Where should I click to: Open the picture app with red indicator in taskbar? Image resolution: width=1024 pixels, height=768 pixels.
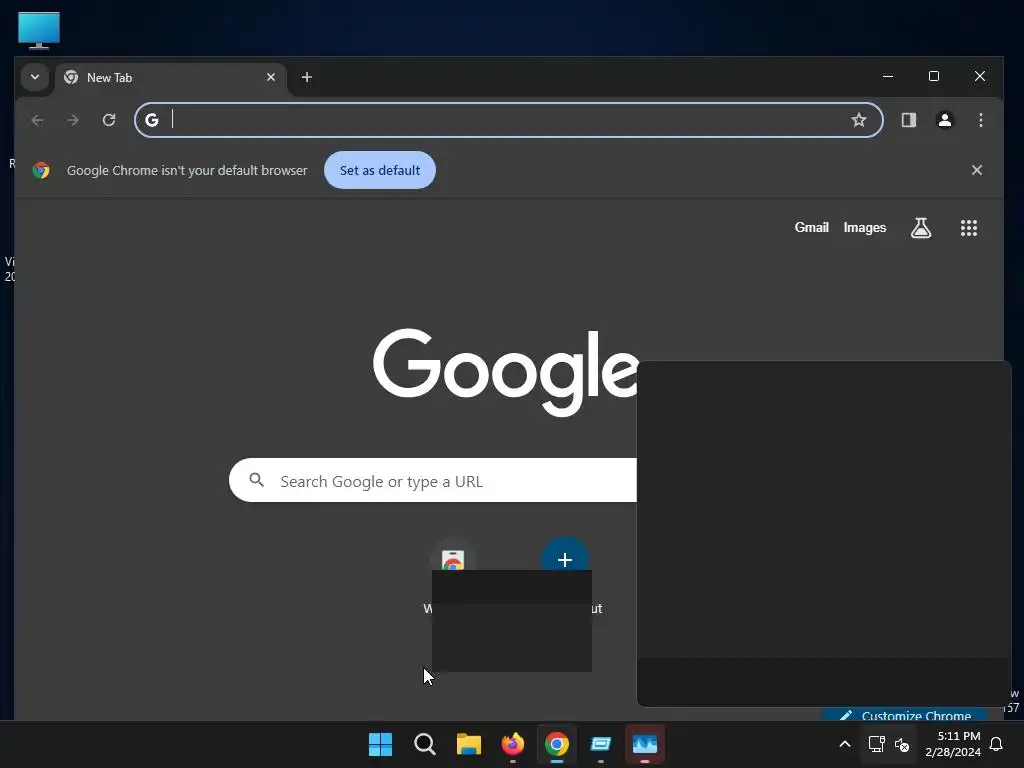pyautogui.click(x=645, y=744)
